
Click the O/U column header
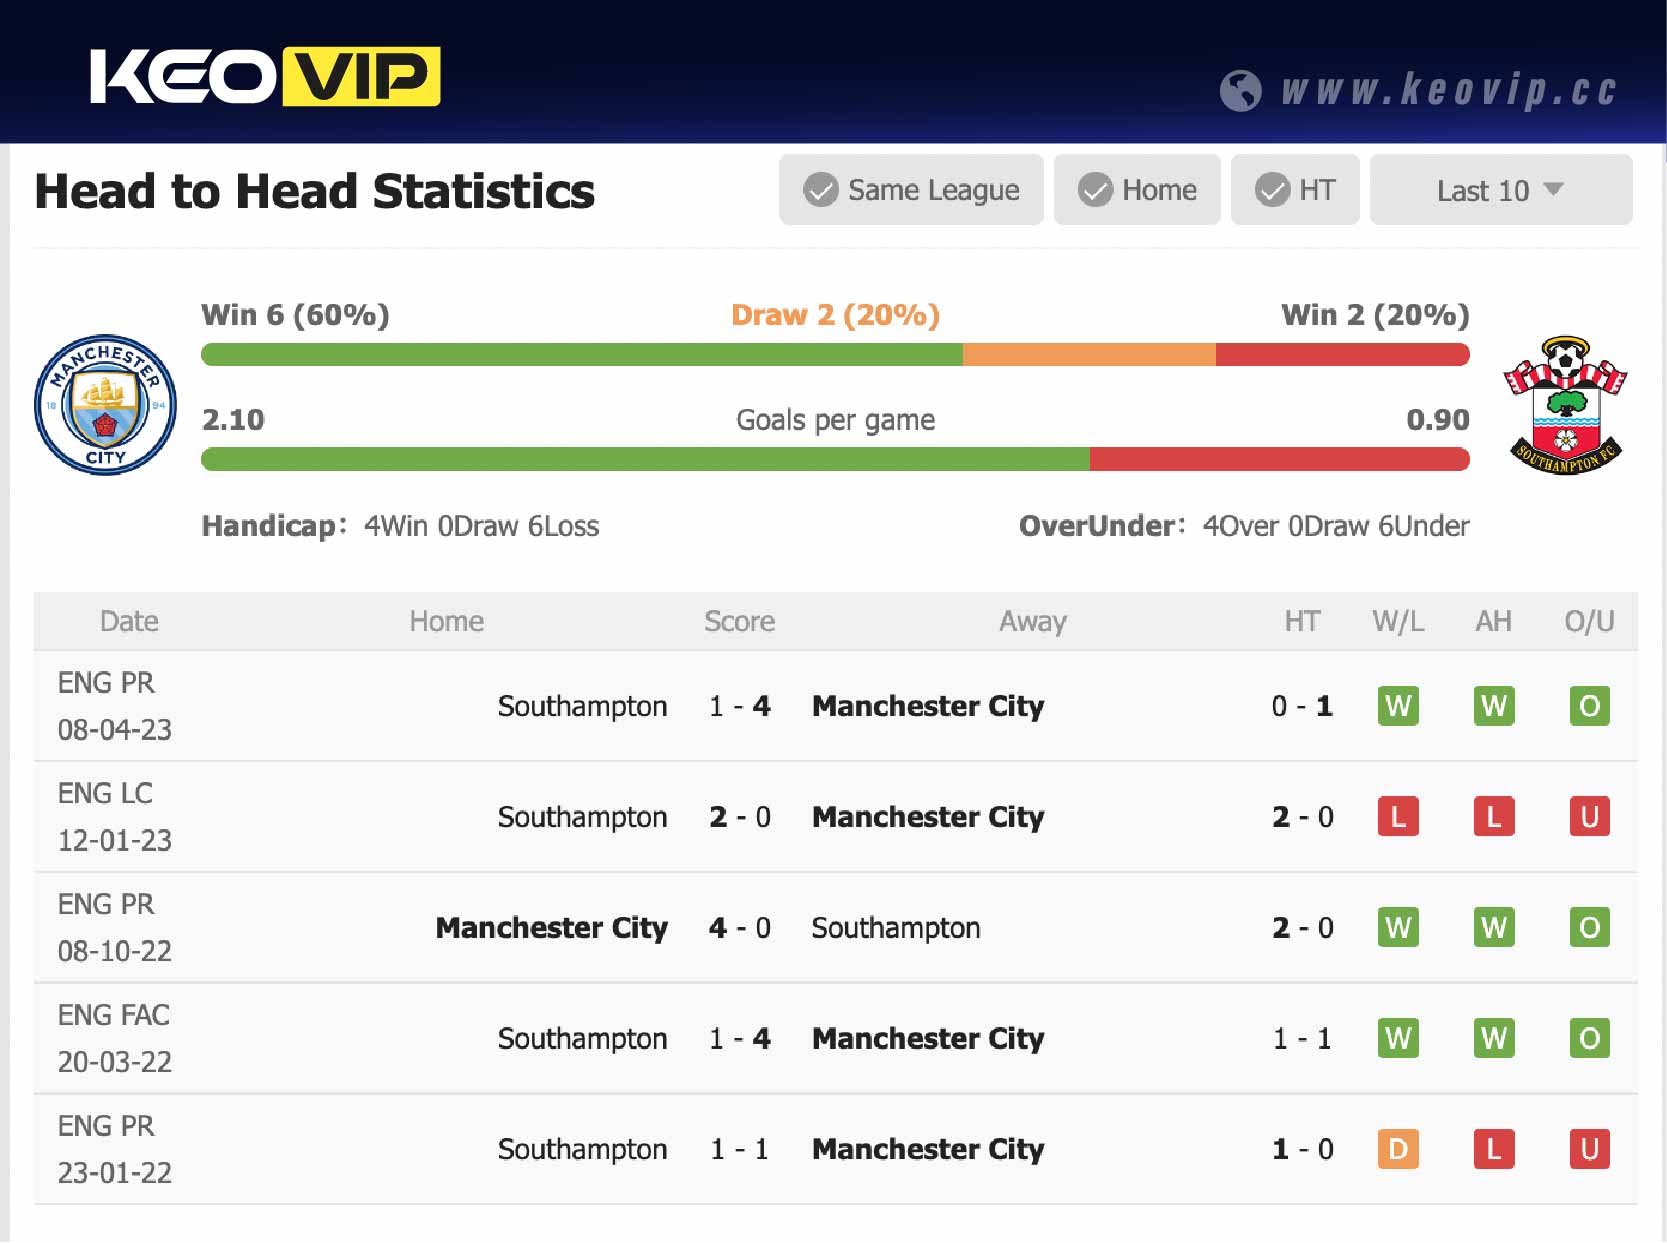(1589, 621)
